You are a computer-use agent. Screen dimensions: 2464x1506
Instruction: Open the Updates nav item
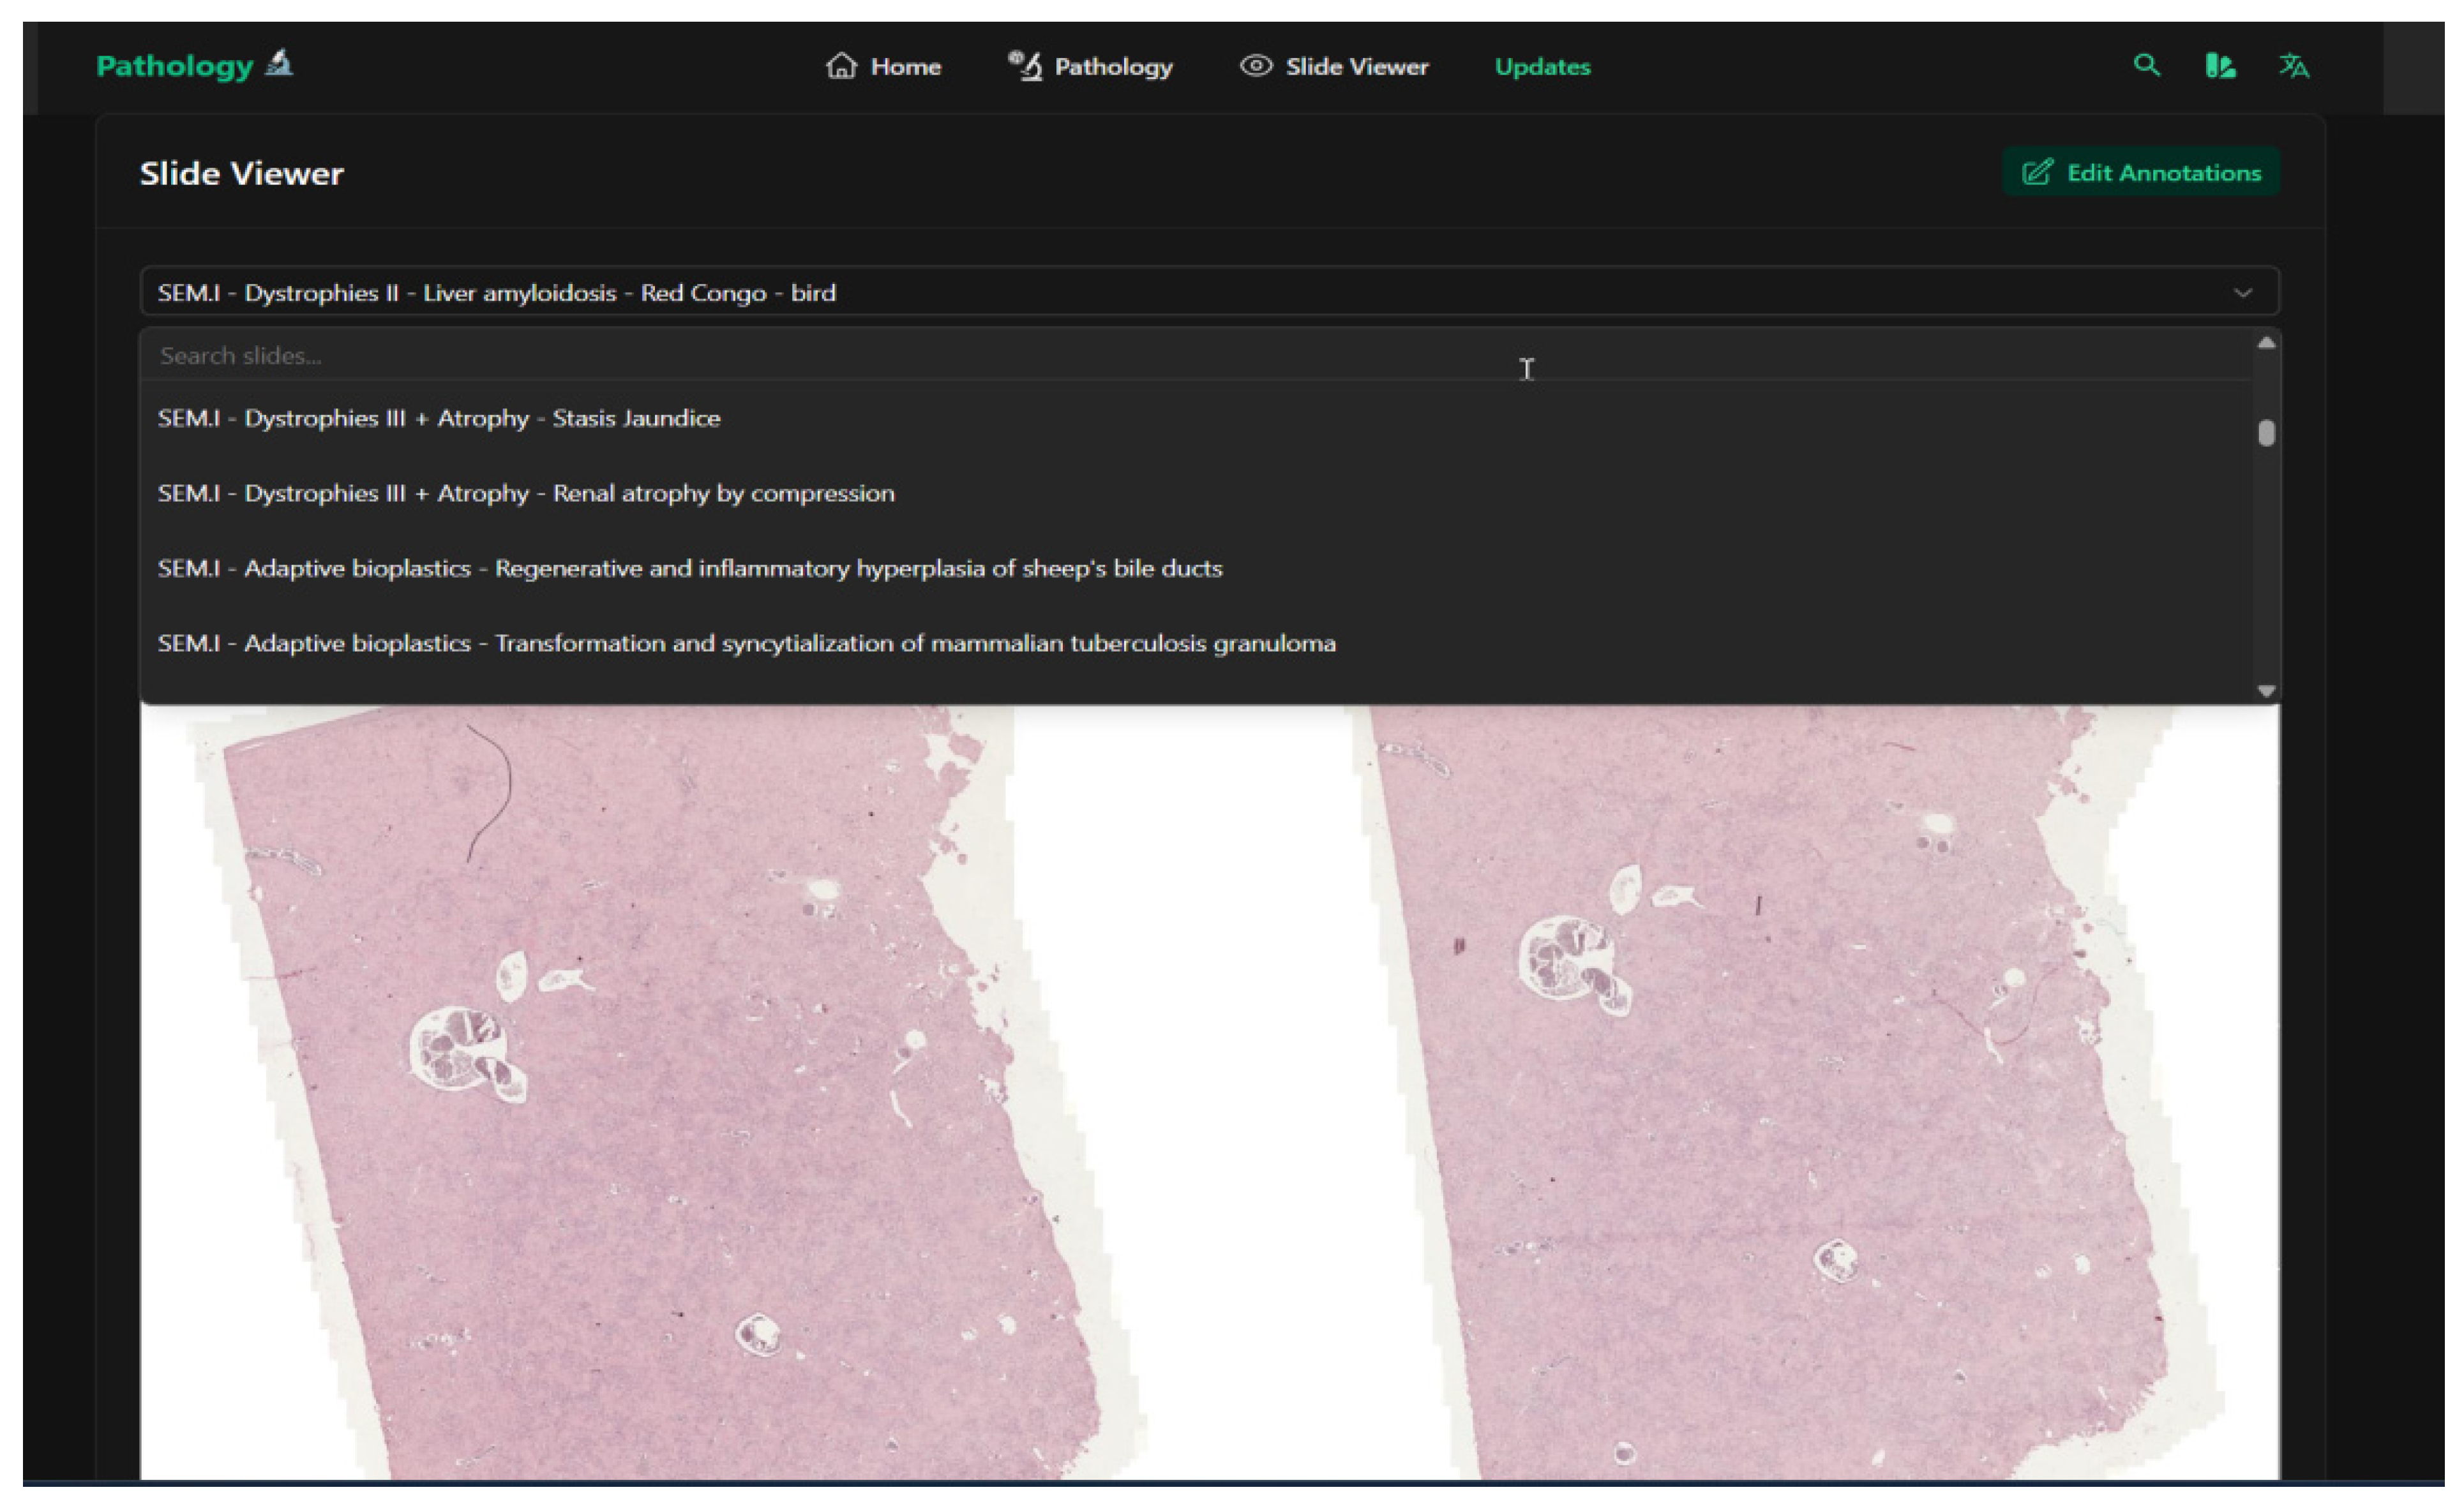click(1542, 67)
